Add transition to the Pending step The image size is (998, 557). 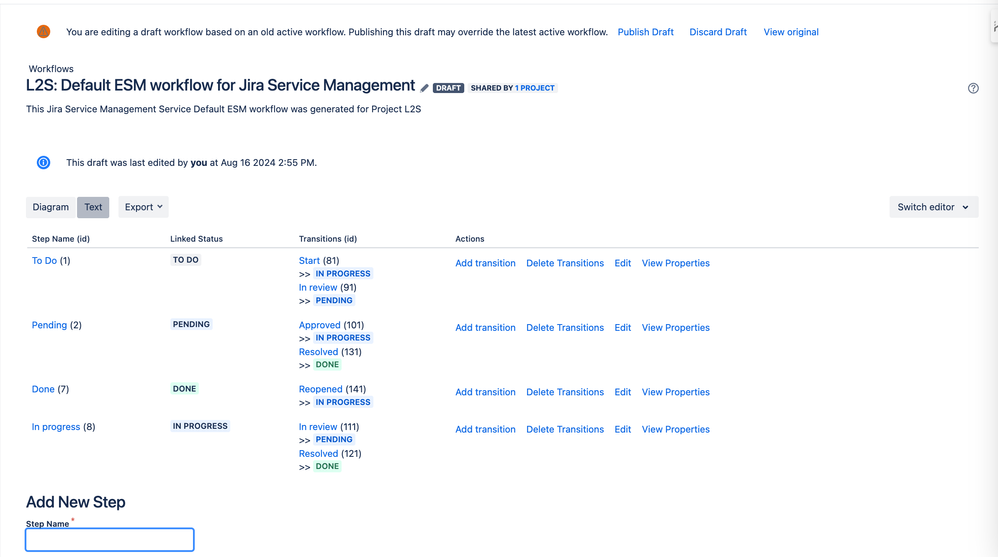(485, 327)
